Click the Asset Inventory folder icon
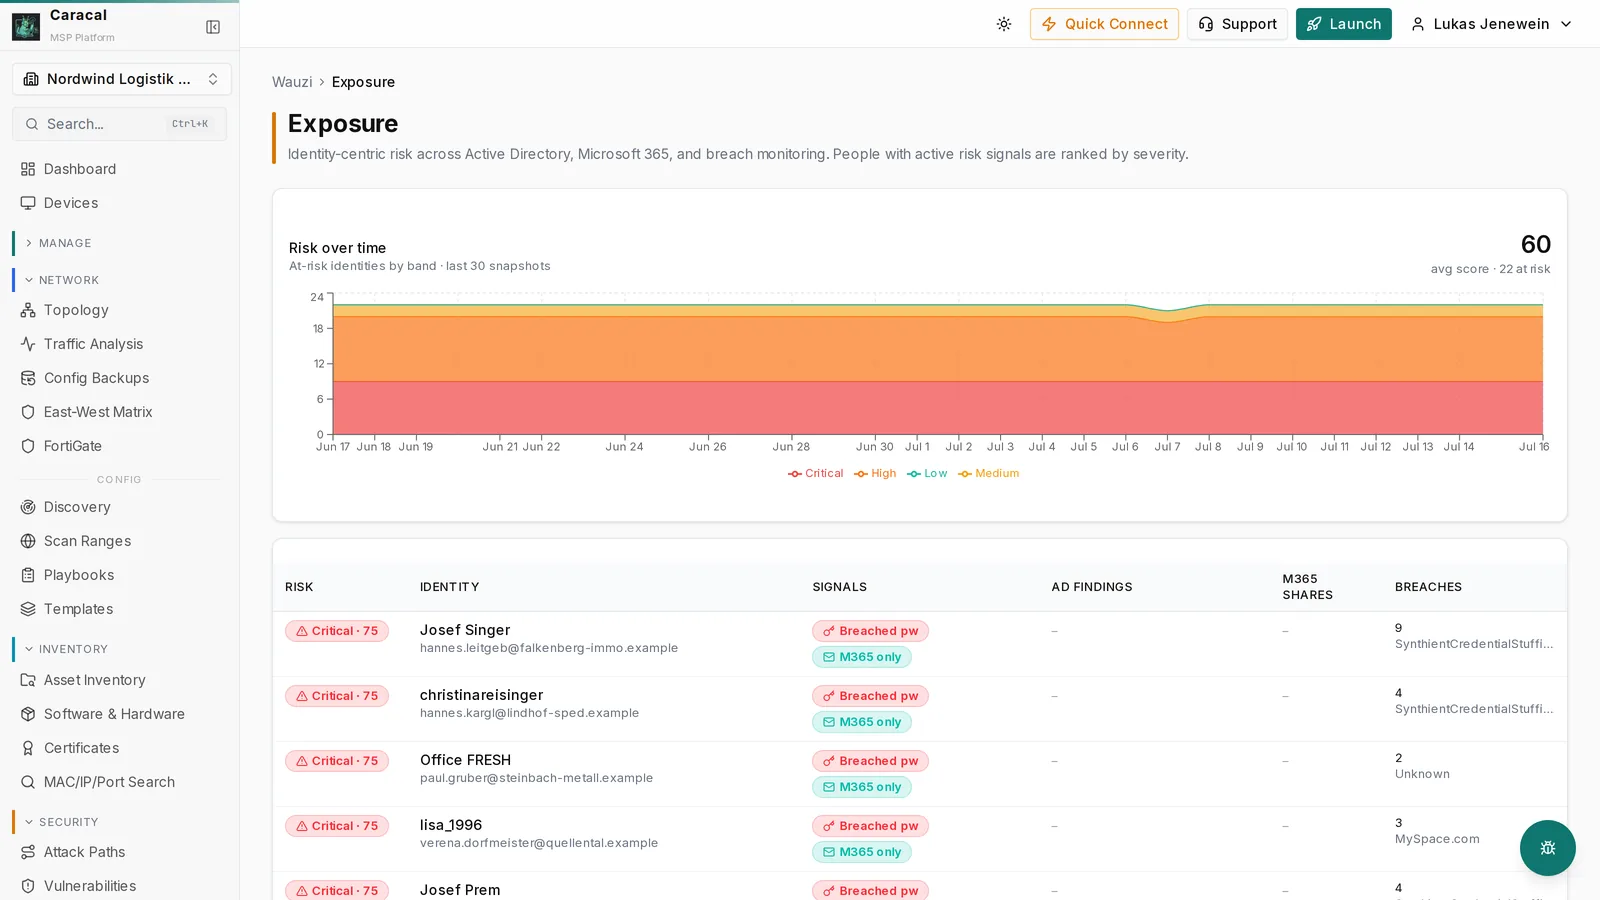1600x900 pixels. [x=28, y=680]
